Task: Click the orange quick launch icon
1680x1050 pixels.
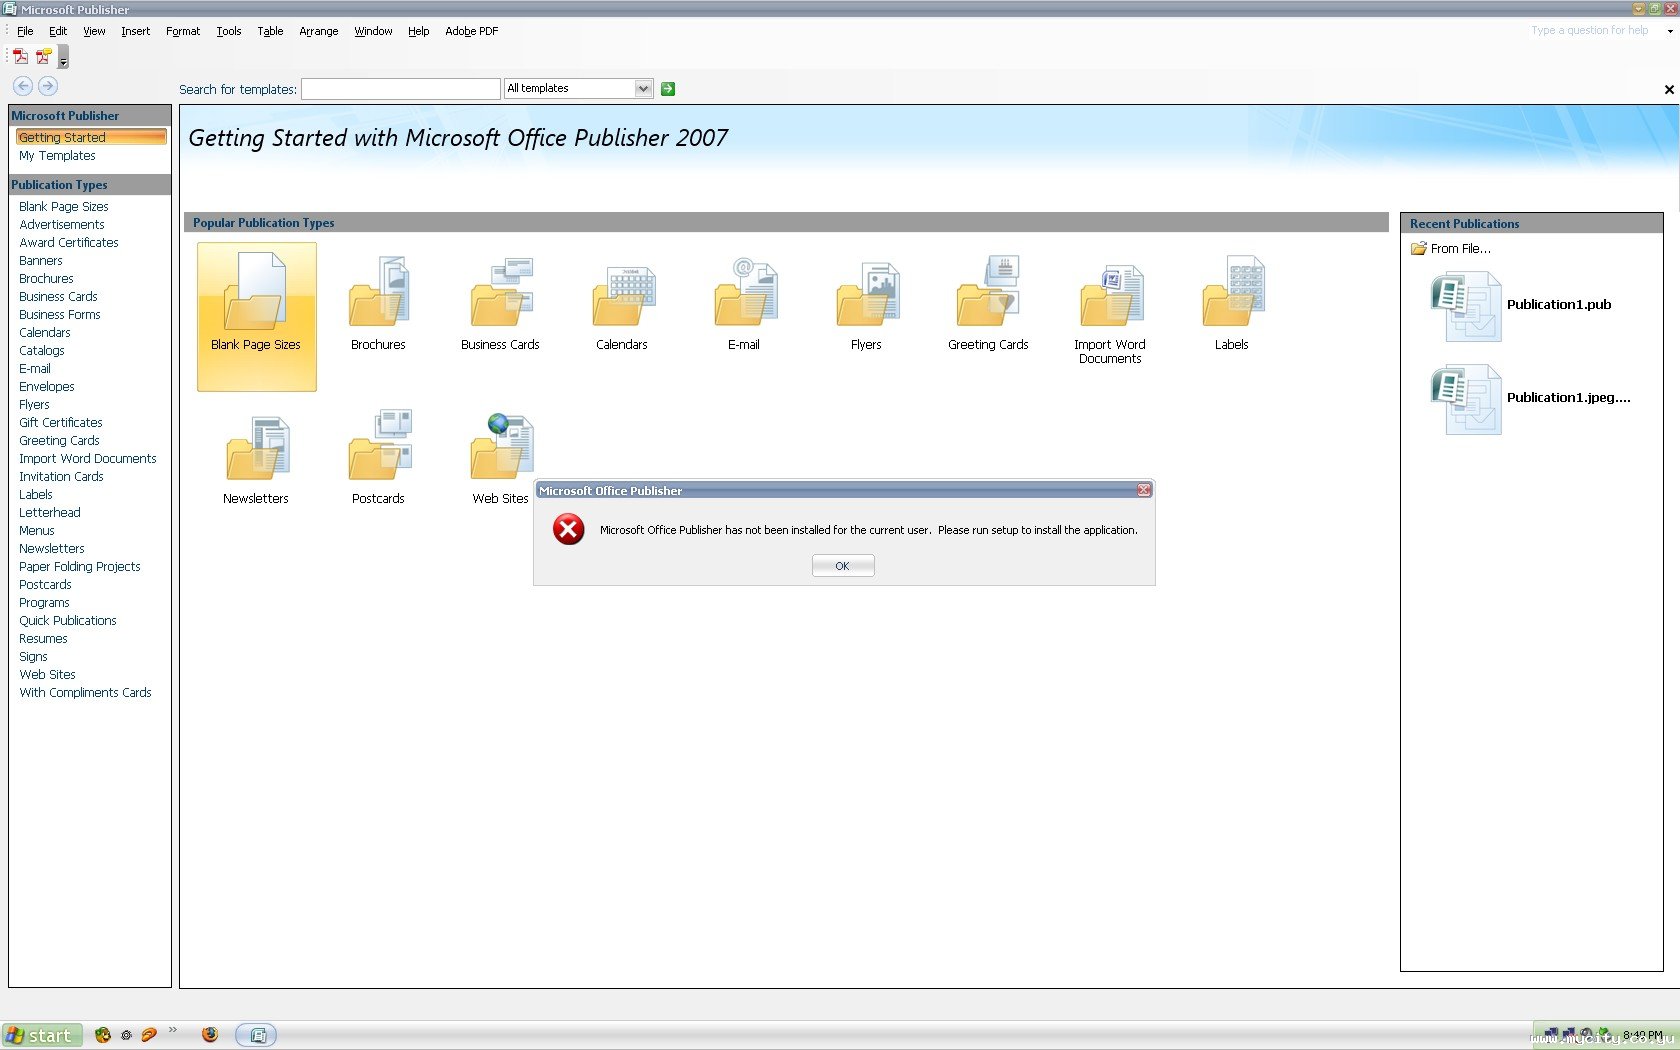Action: (x=149, y=1035)
